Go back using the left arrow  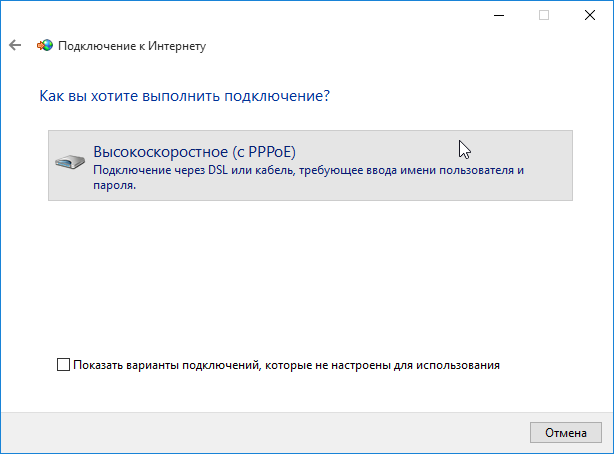[15, 45]
